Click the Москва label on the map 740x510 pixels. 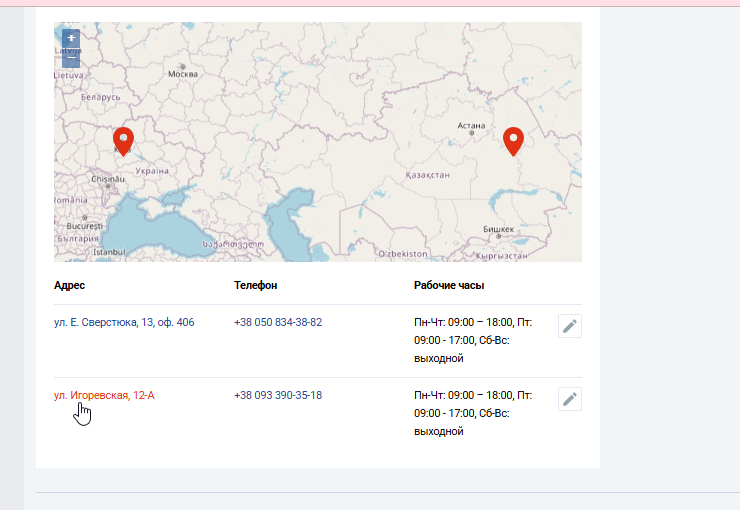pyautogui.click(x=183, y=74)
